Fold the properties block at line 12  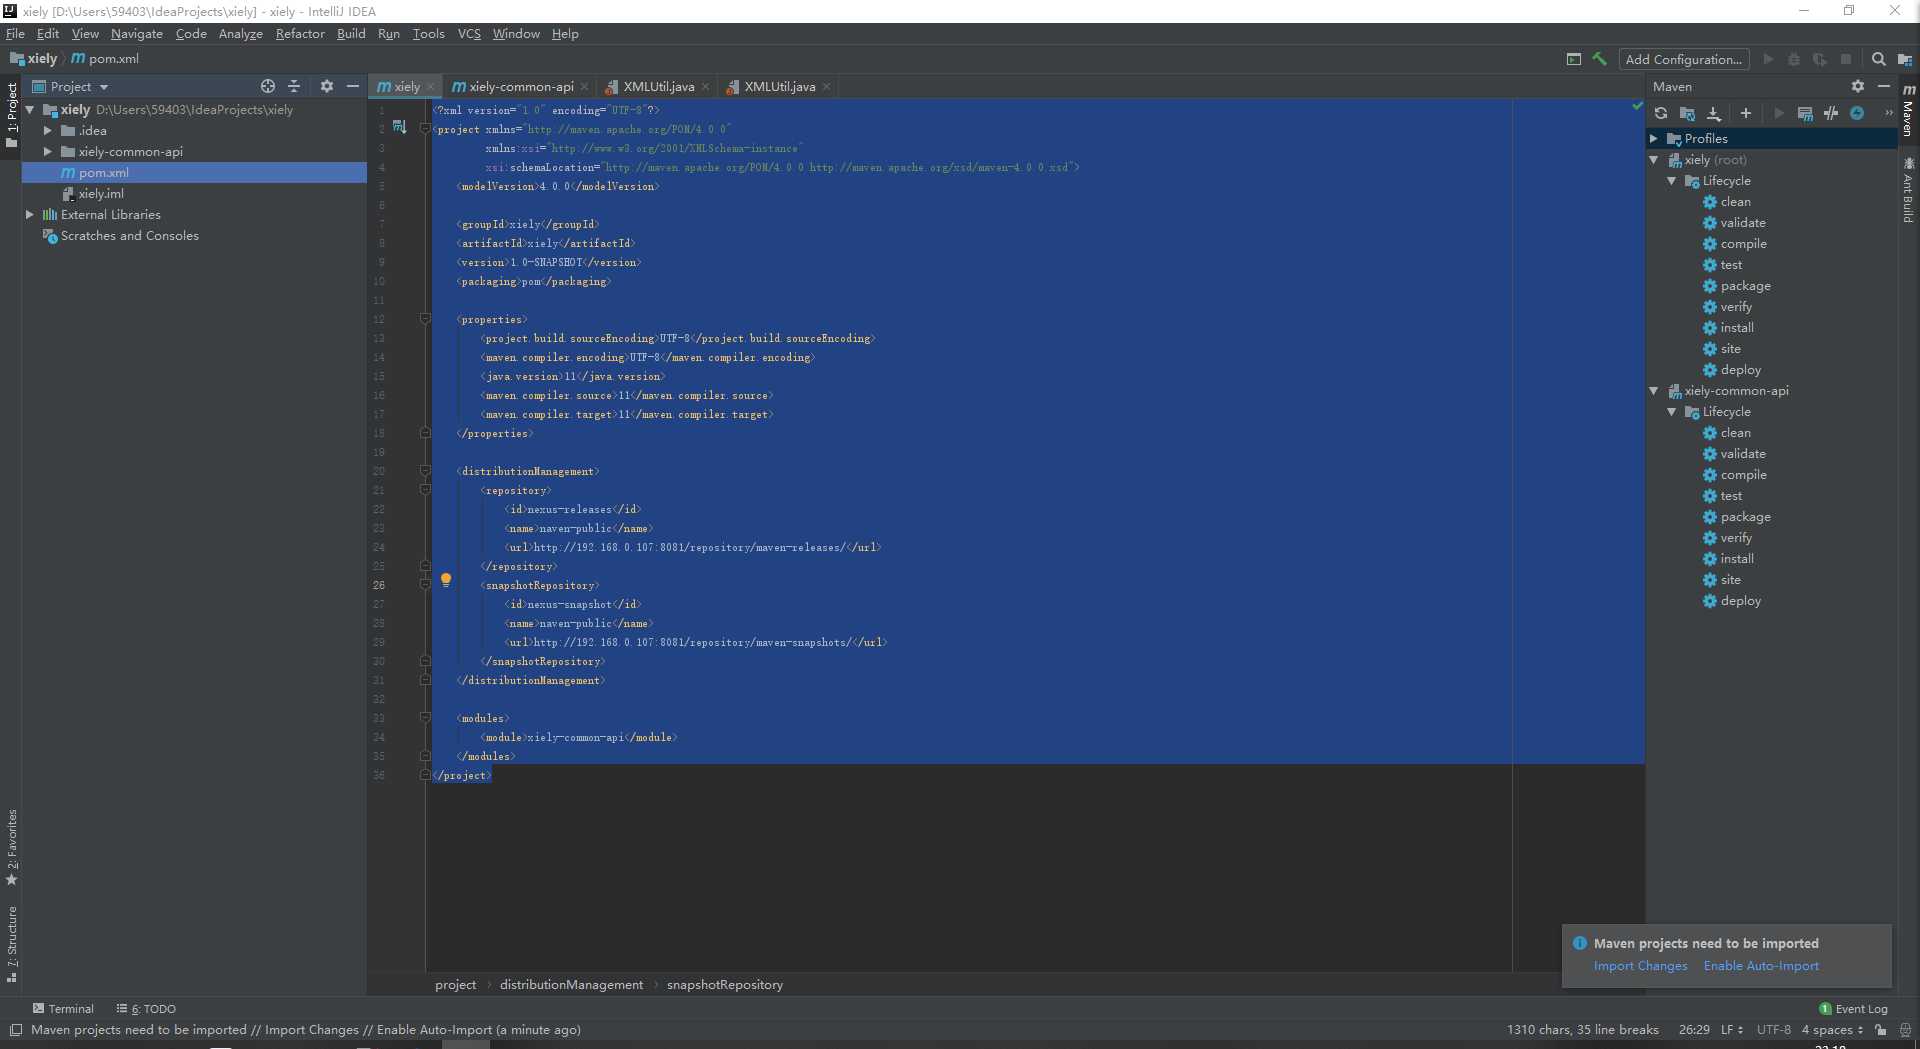[425, 319]
